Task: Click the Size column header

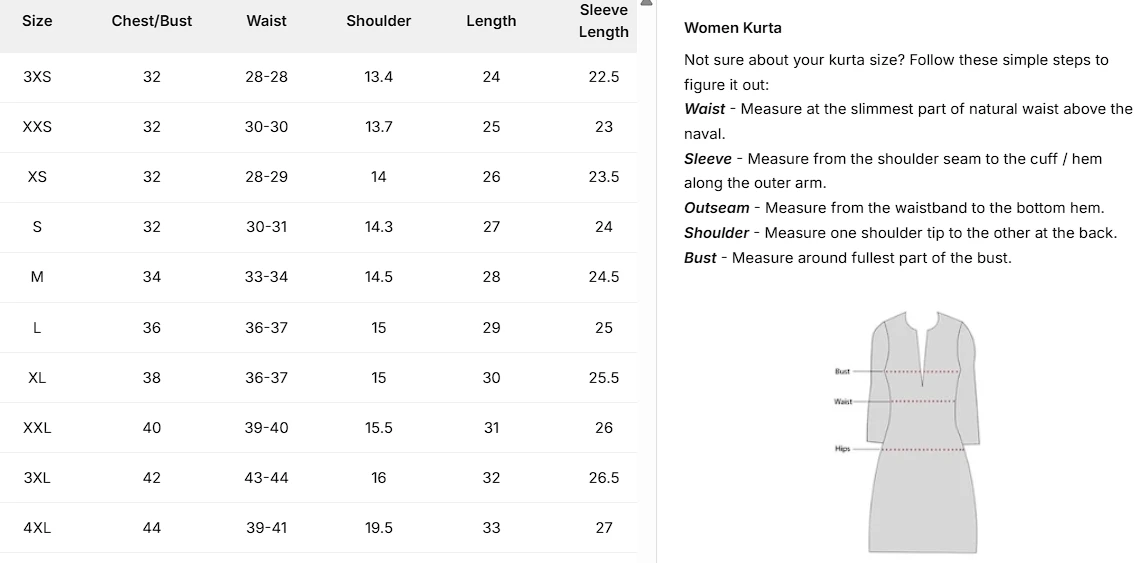Action: pos(37,21)
